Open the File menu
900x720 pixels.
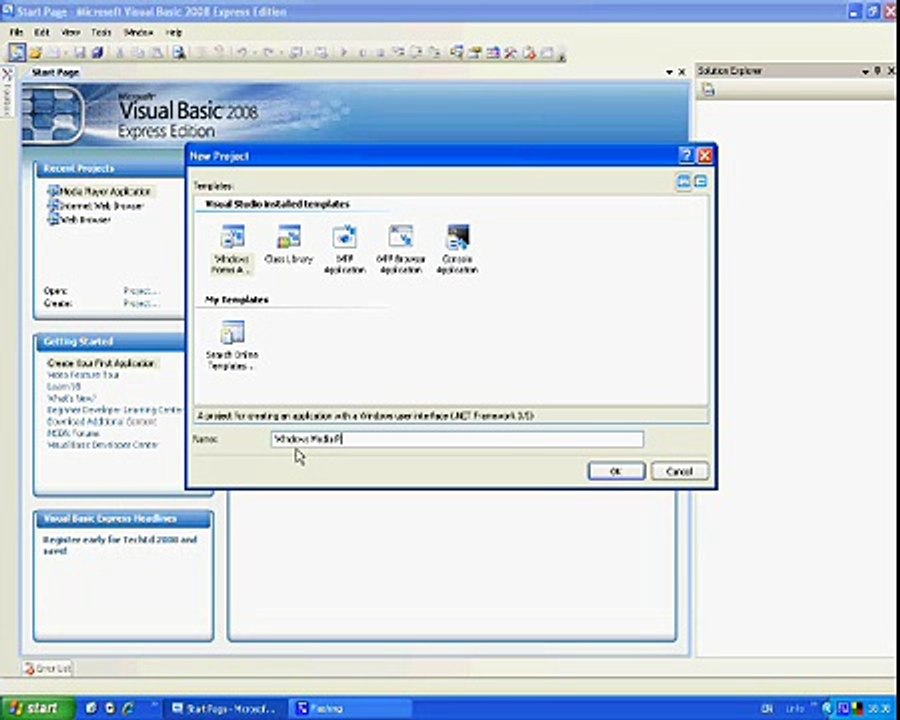pos(17,32)
